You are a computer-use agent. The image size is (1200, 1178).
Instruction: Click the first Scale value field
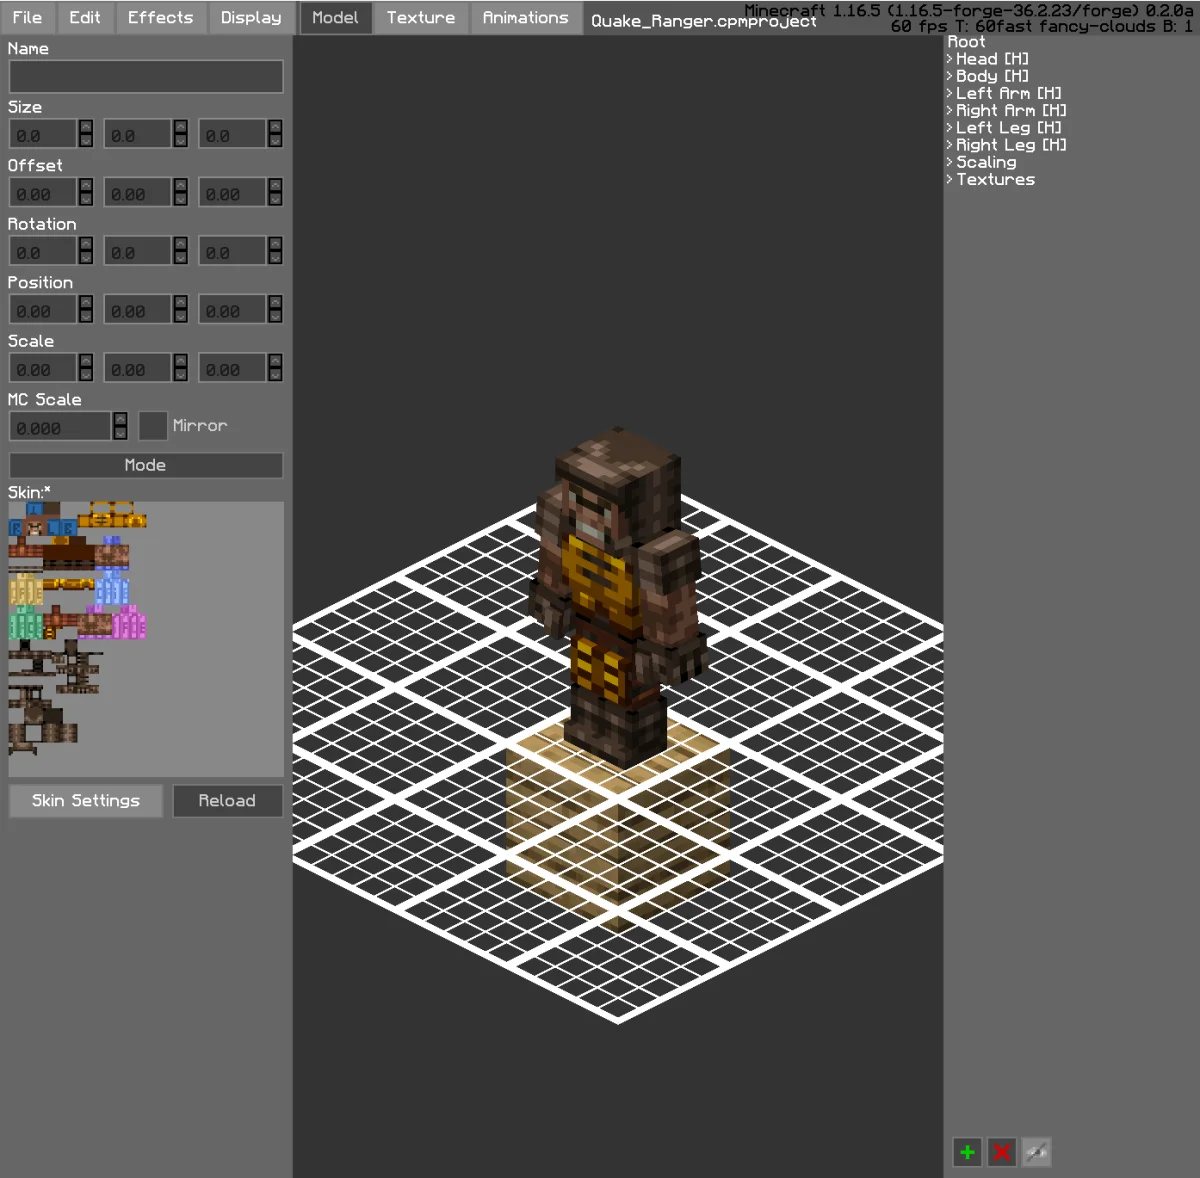click(x=43, y=368)
